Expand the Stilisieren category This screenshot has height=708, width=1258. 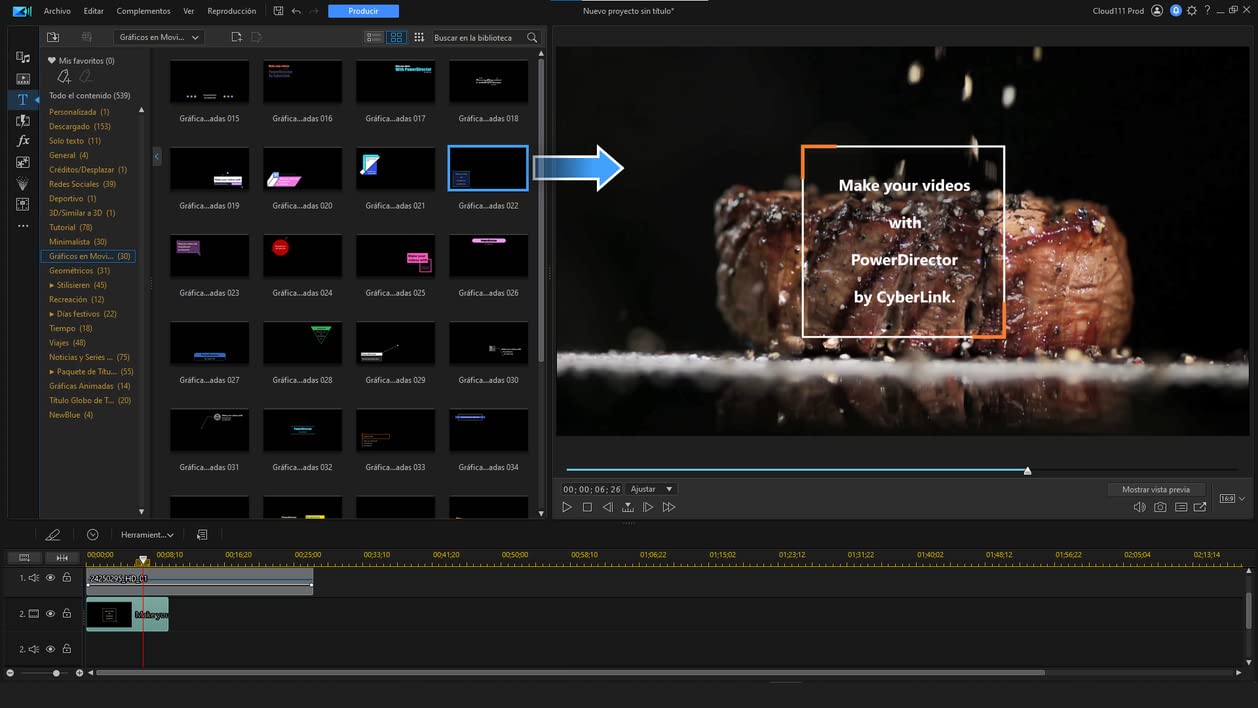click(x=52, y=285)
